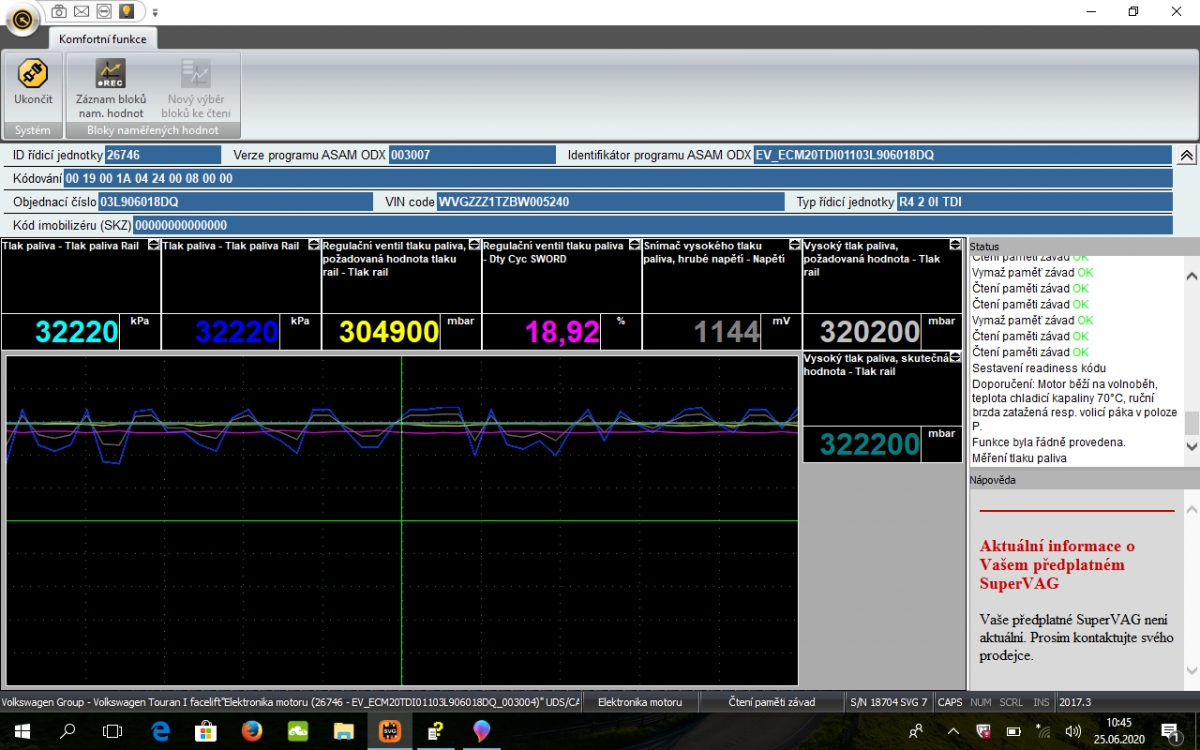This screenshot has width=1200, height=750.
Task: Open the green cloud app on taskbar
Action: [x=298, y=731]
